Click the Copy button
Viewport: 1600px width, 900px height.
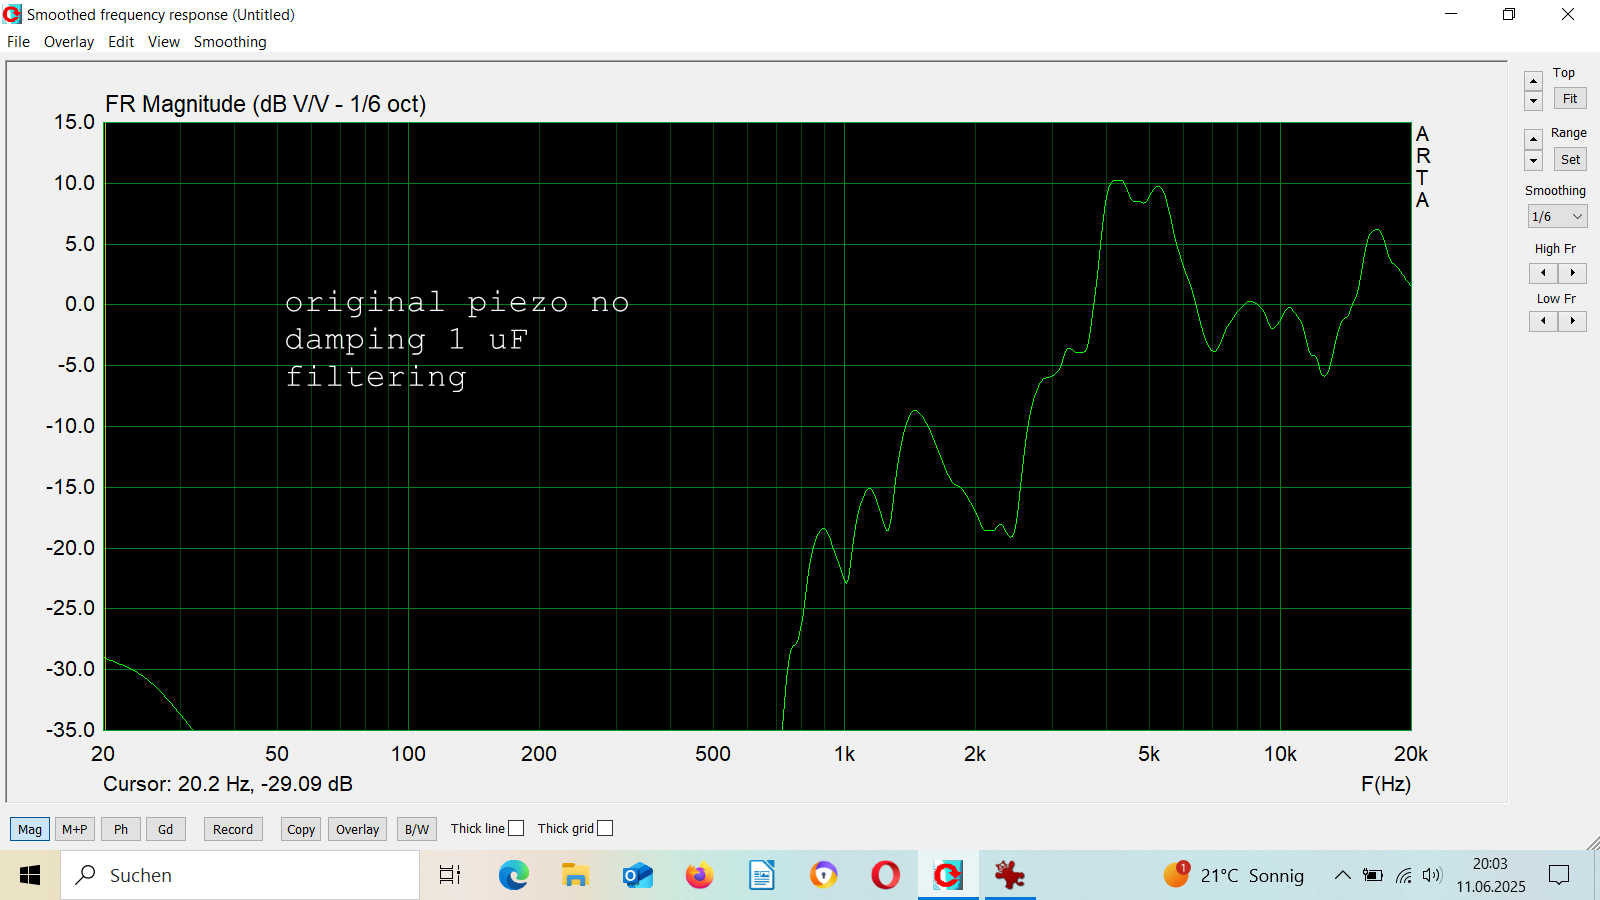point(301,829)
